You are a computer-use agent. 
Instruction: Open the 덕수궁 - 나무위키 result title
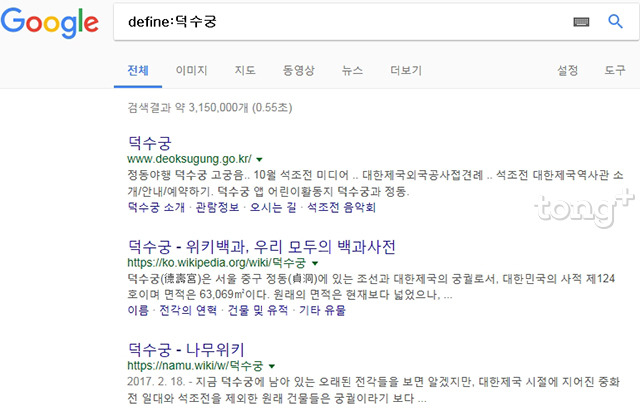pos(186,350)
